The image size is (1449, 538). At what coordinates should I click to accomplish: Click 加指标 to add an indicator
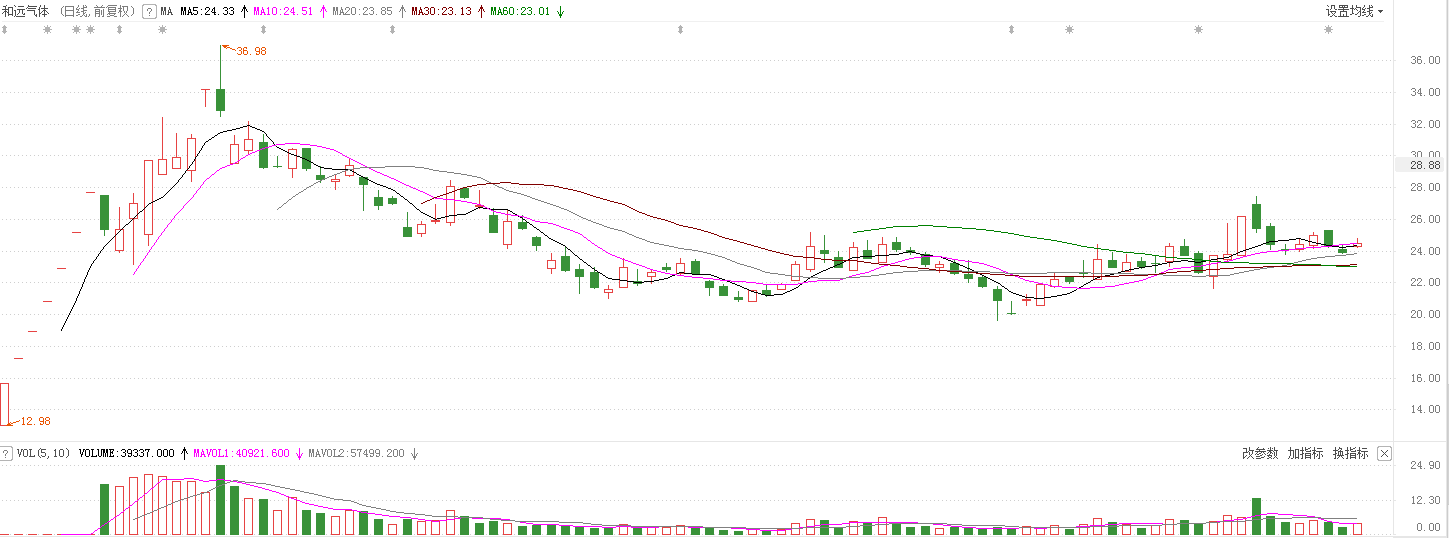point(1305,454)
